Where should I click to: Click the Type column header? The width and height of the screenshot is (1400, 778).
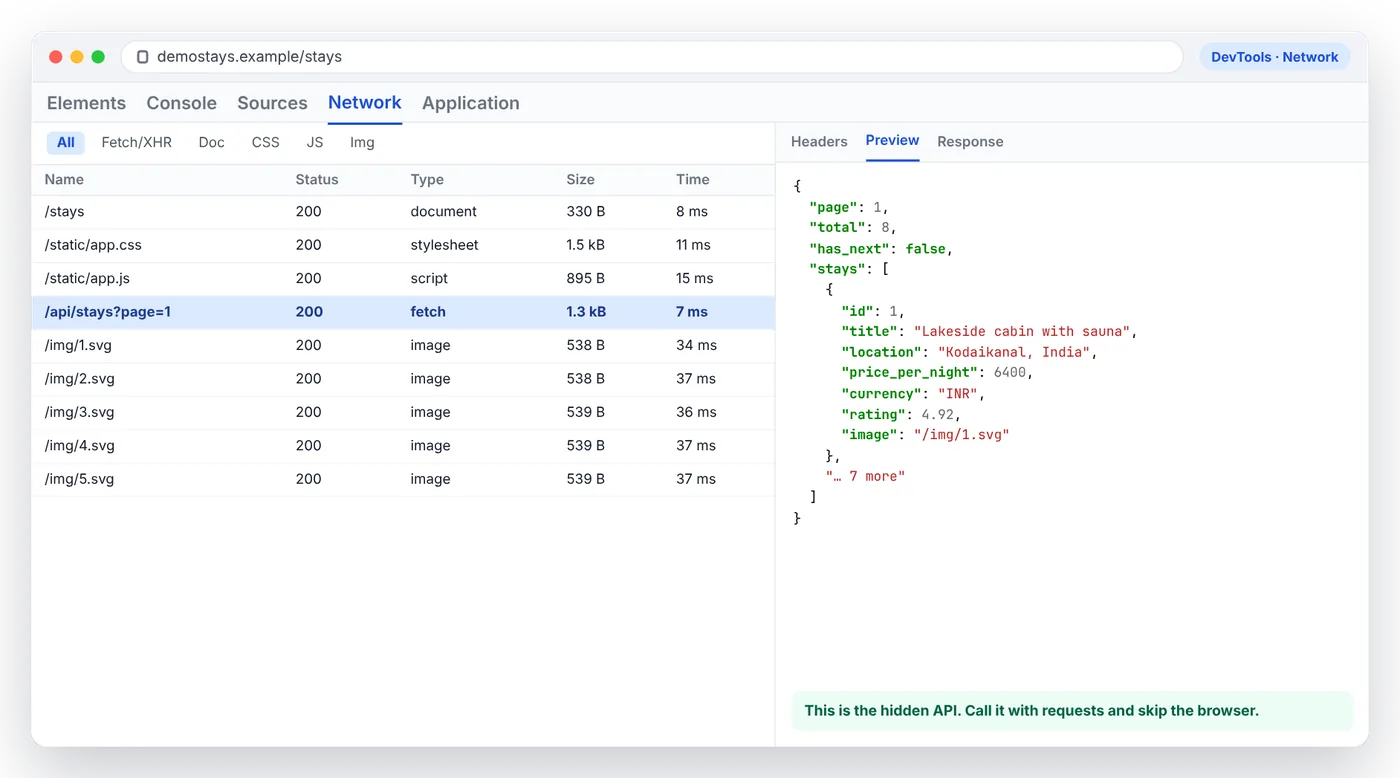[427, 180]
